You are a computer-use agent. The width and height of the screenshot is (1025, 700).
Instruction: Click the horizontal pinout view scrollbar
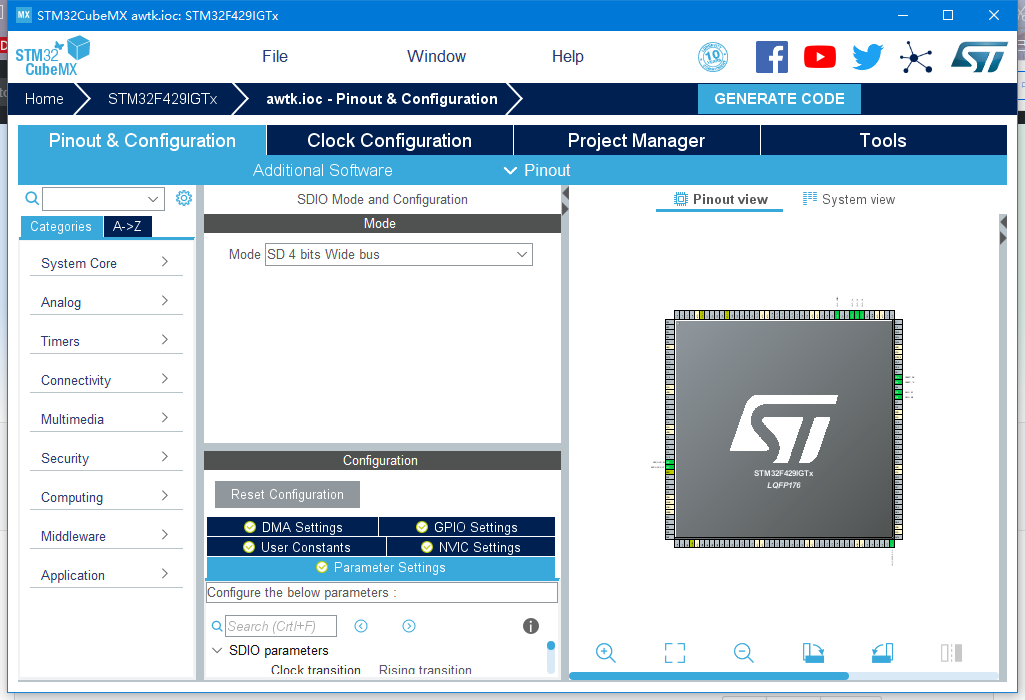709,676
